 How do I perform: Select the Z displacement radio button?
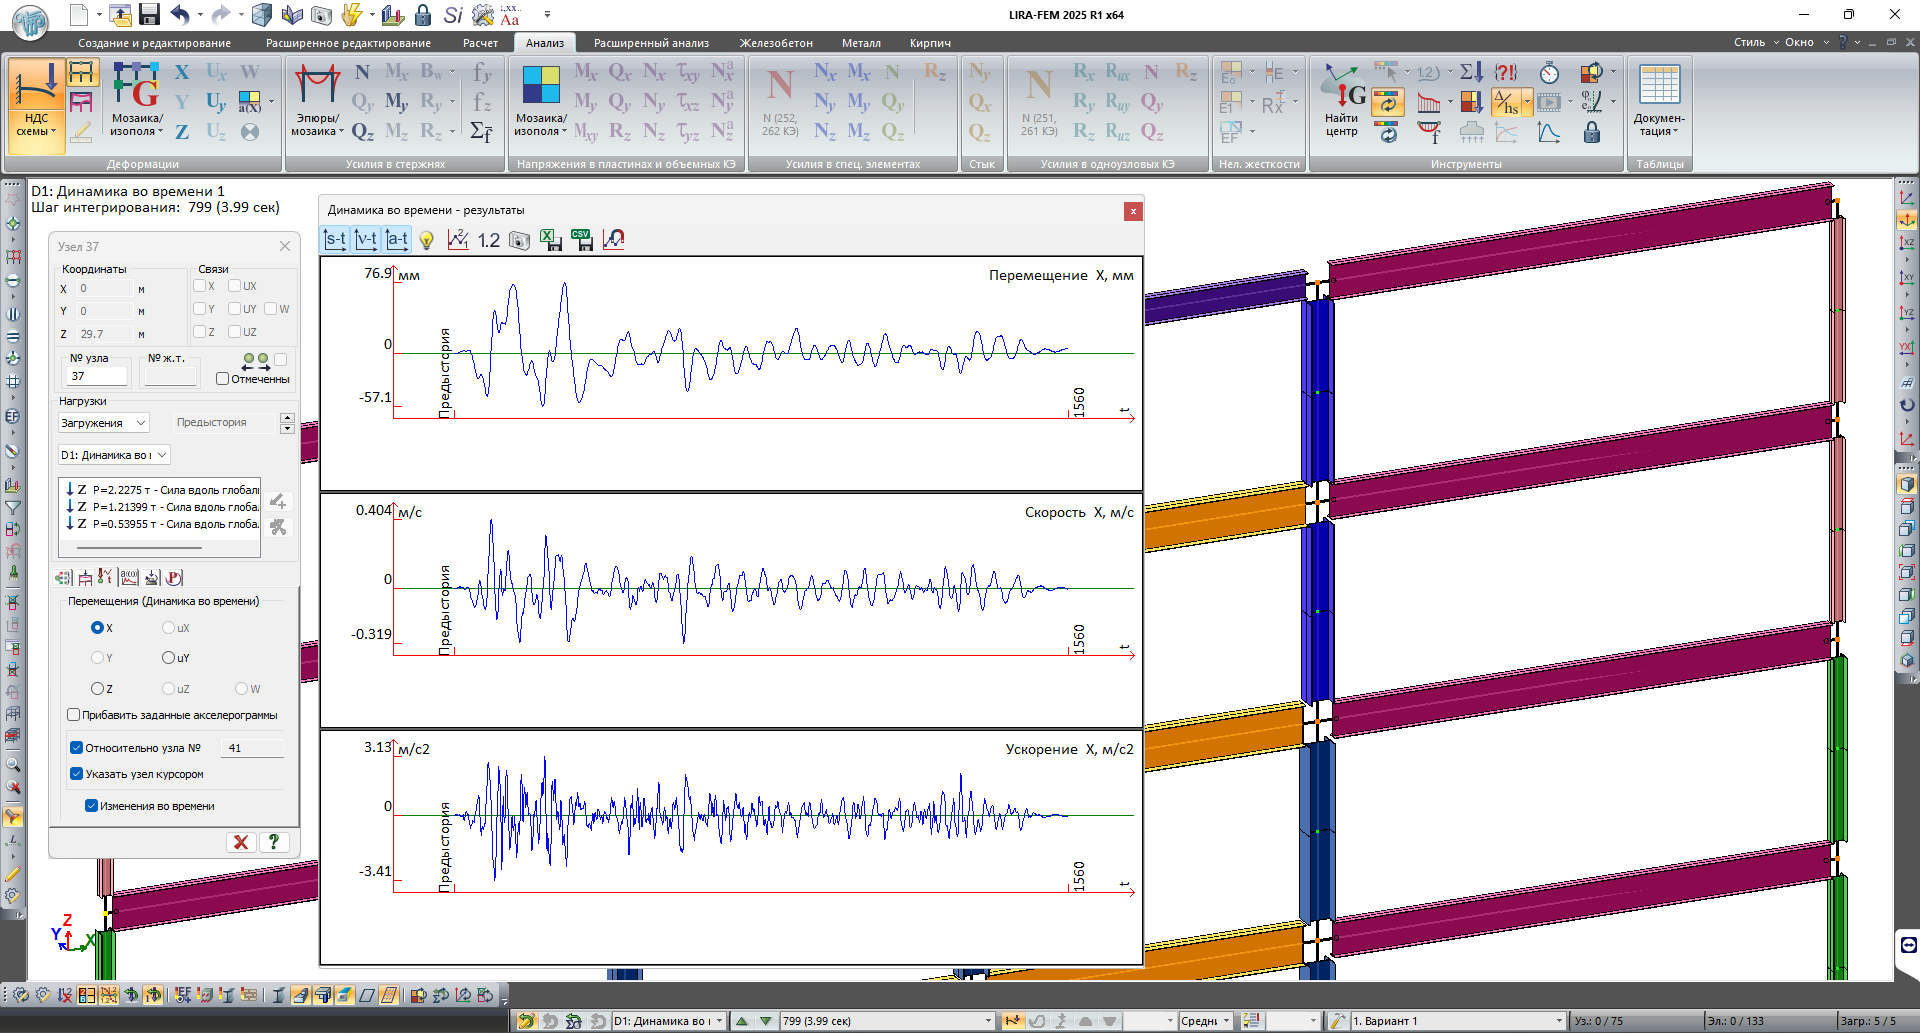(97, 689)
